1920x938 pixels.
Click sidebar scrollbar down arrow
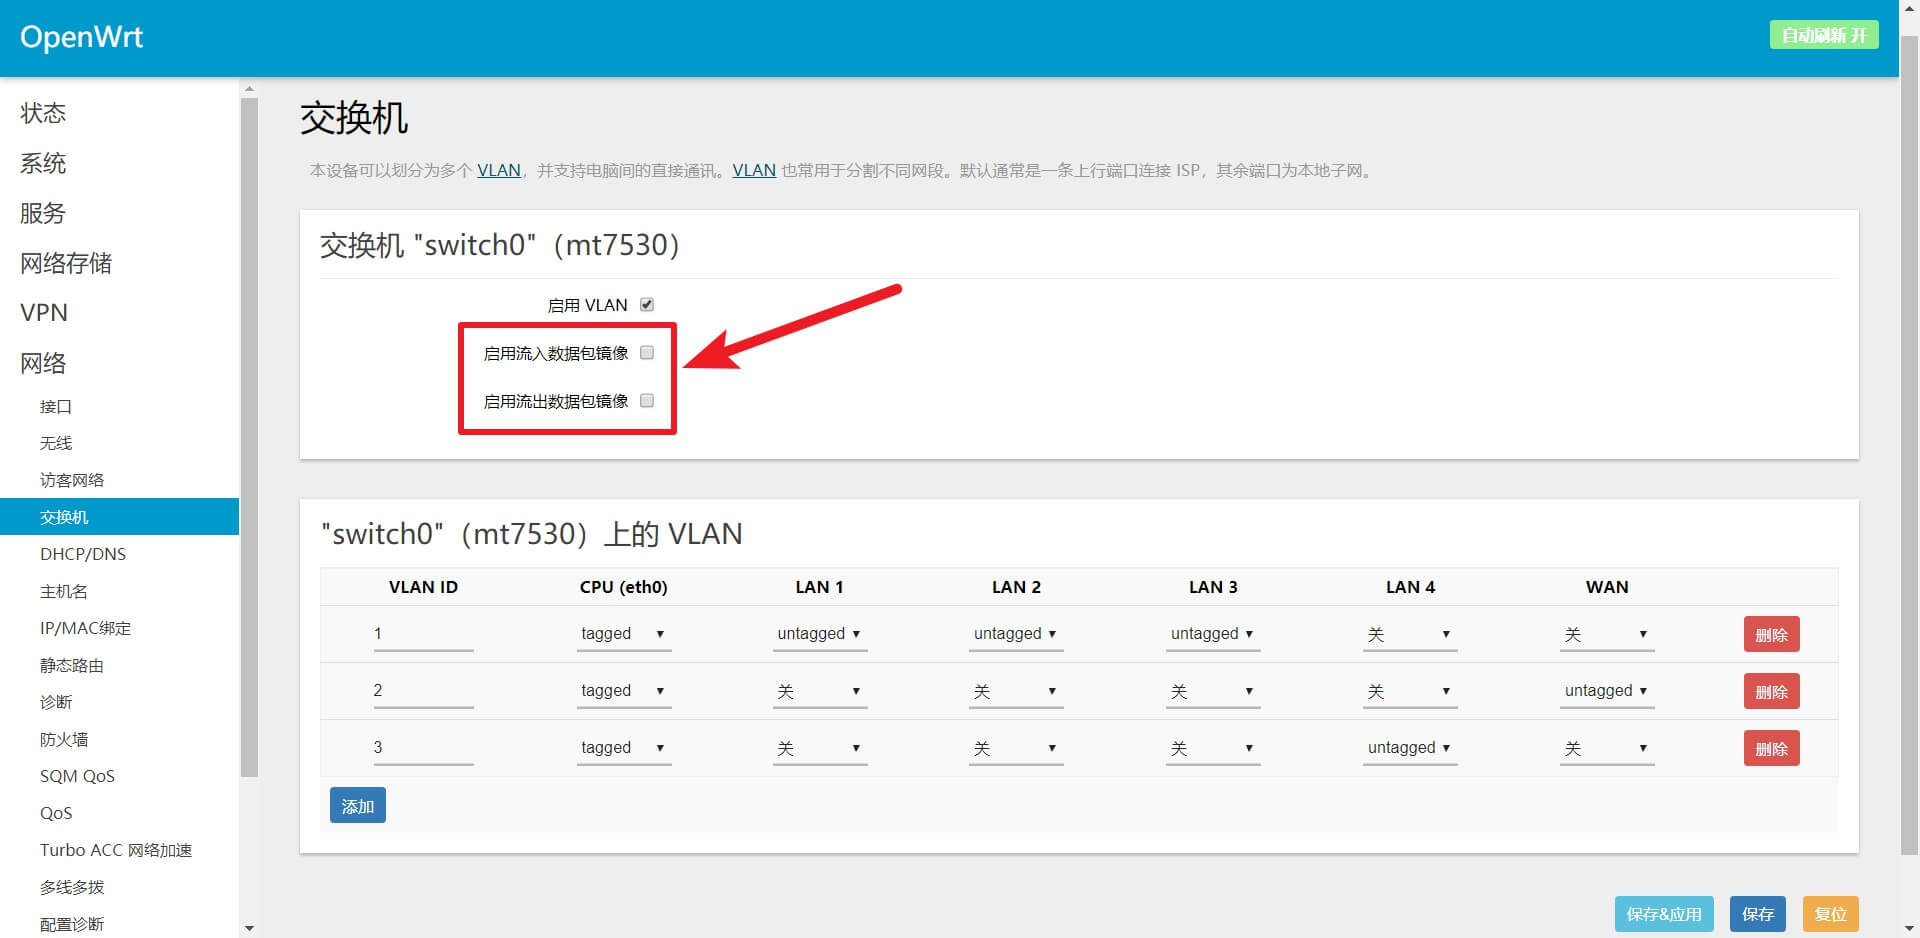click(x=249, y=928)
